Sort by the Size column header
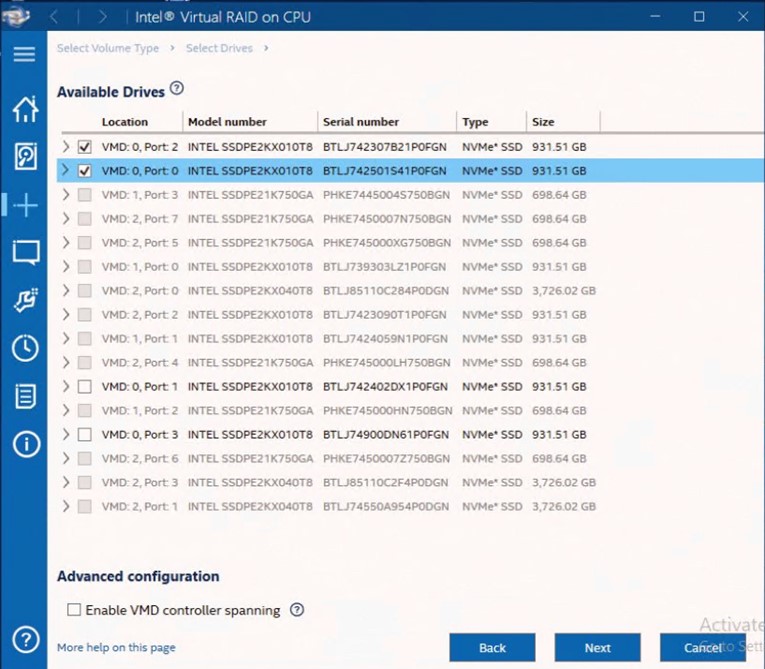Screen dimensions: 765x669 543,122
